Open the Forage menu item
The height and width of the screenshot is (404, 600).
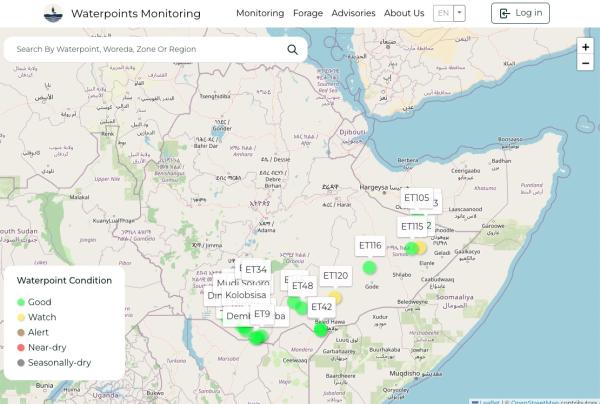point(308,13)
